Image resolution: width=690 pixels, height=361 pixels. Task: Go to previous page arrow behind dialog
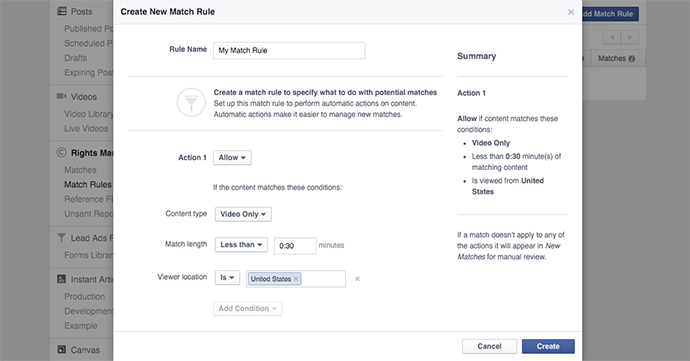click(612, 37)
